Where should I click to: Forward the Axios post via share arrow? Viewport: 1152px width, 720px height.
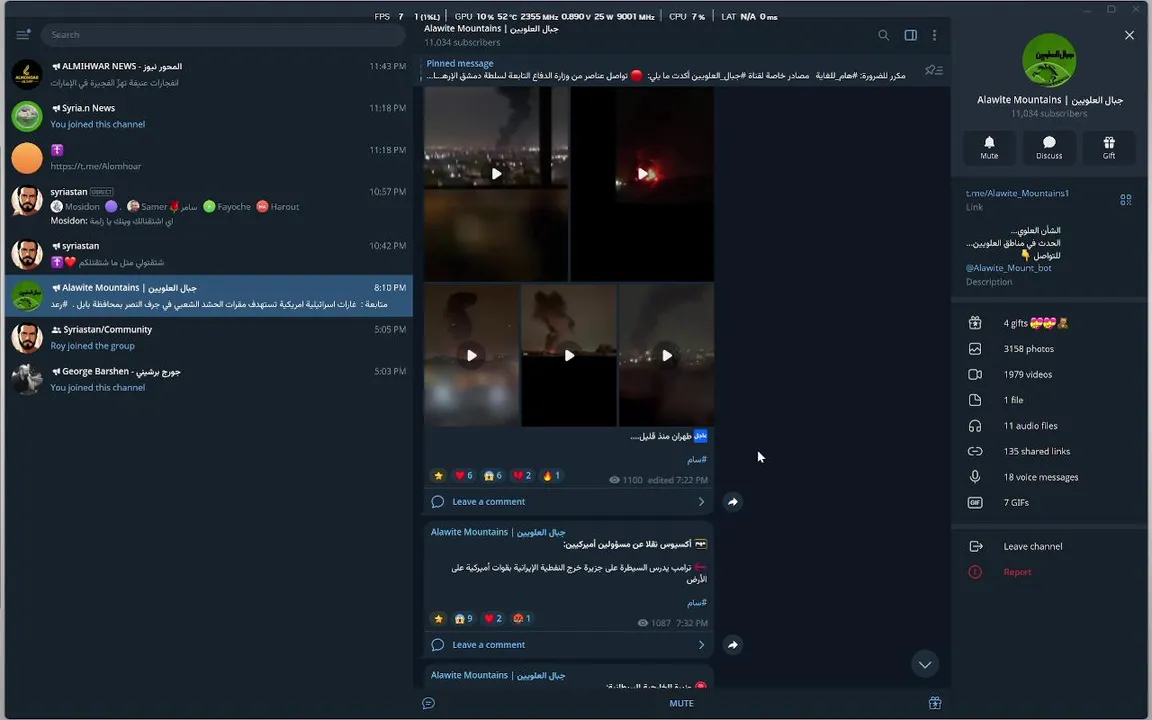732,645
